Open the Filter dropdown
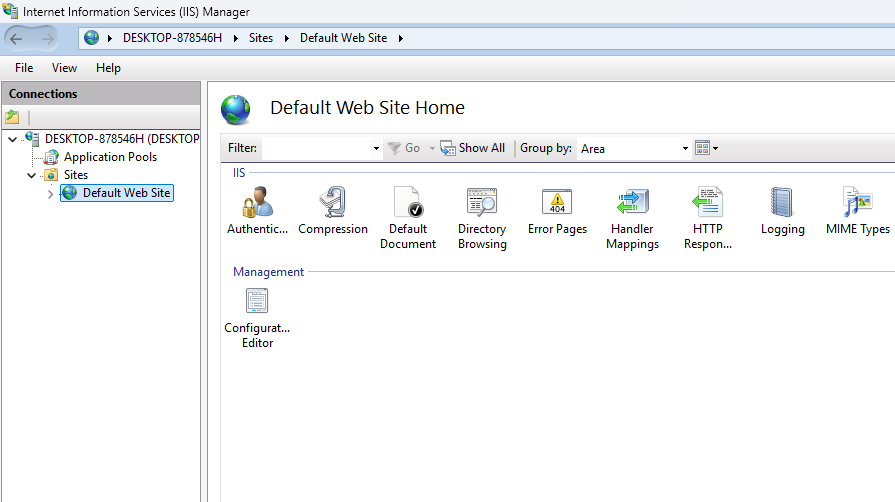 (x=376, y=148)
